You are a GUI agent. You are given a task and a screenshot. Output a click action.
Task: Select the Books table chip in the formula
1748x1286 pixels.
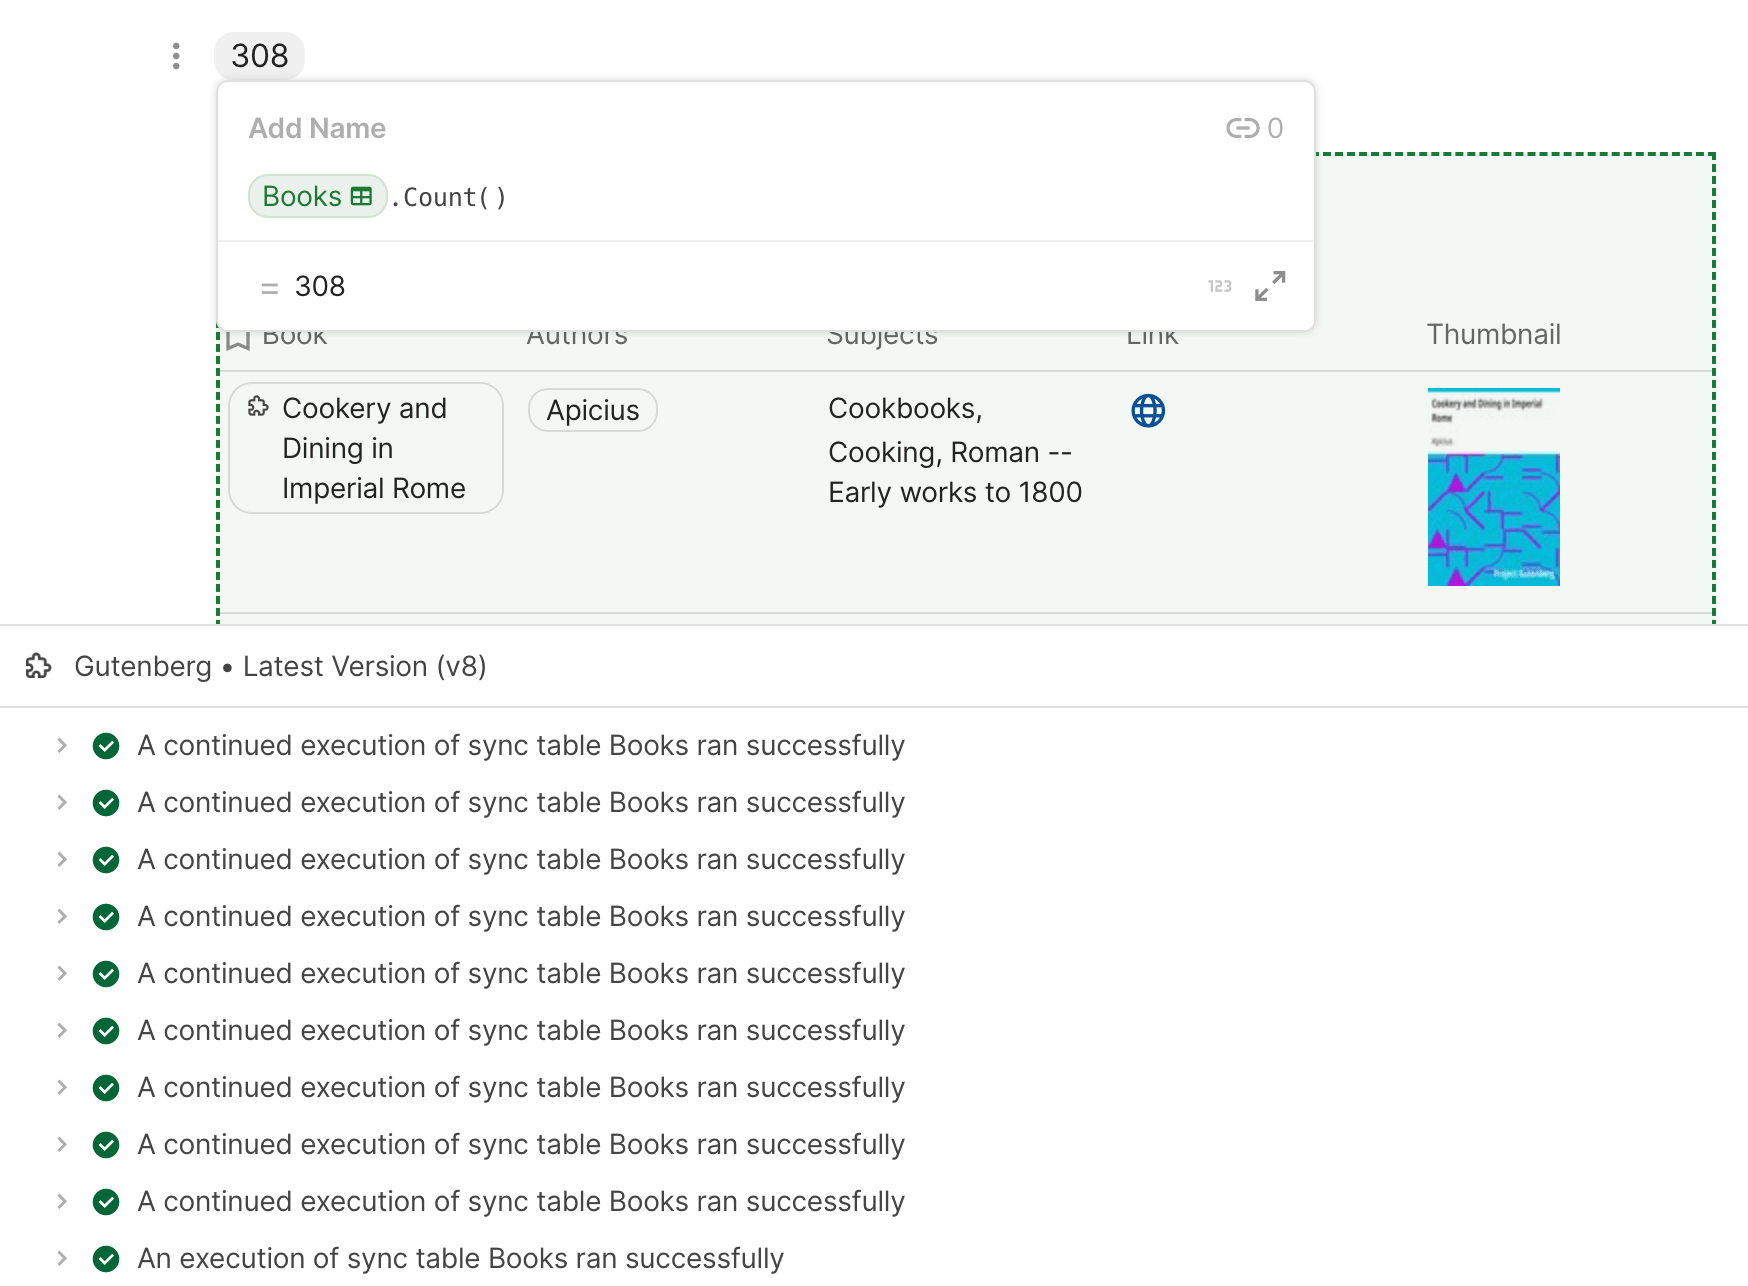(x=317, y=196)
